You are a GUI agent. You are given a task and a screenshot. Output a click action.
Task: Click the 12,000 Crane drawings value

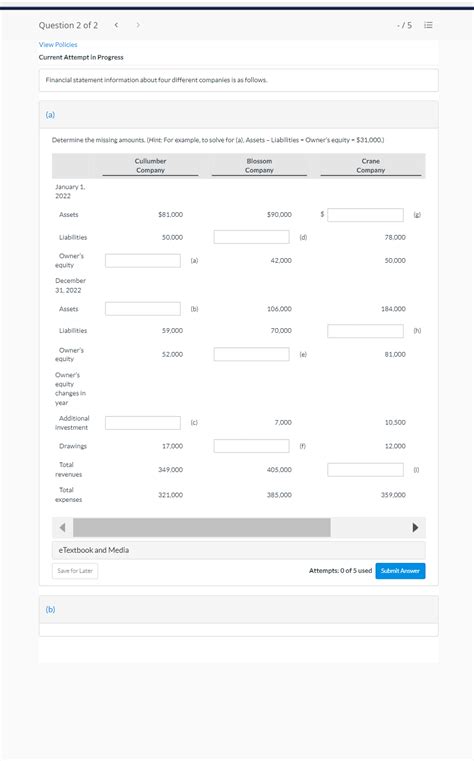coord(395,446)
